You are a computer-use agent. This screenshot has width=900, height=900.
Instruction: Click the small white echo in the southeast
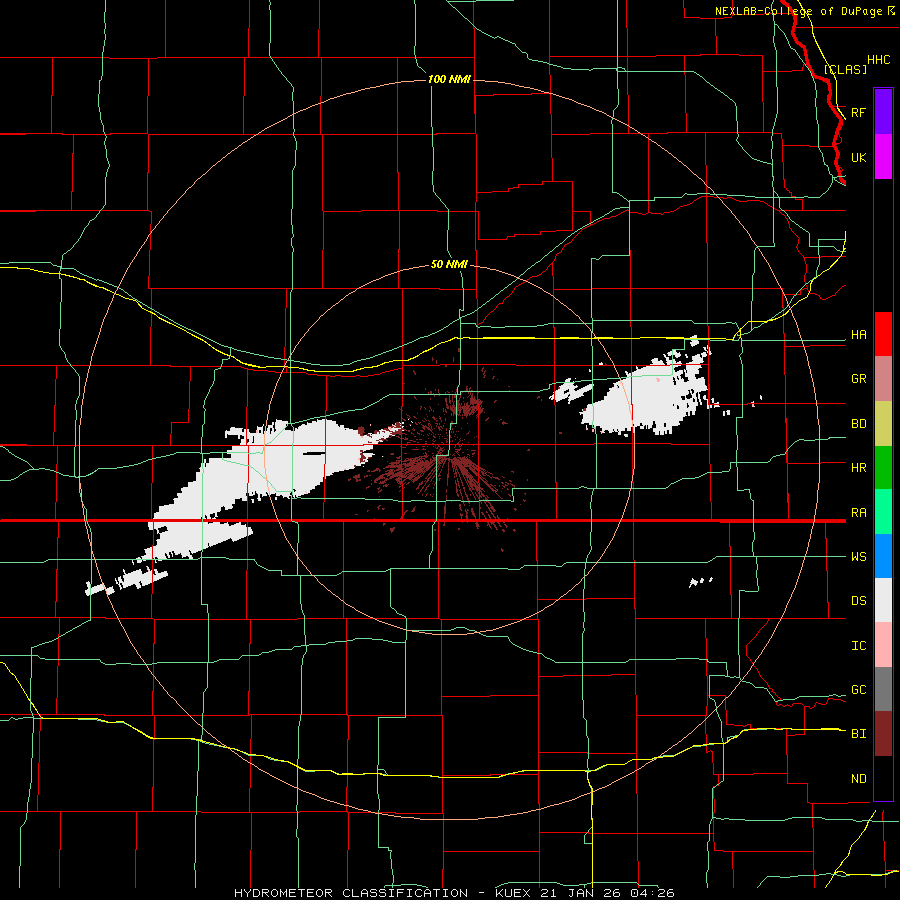pos(701,582)
